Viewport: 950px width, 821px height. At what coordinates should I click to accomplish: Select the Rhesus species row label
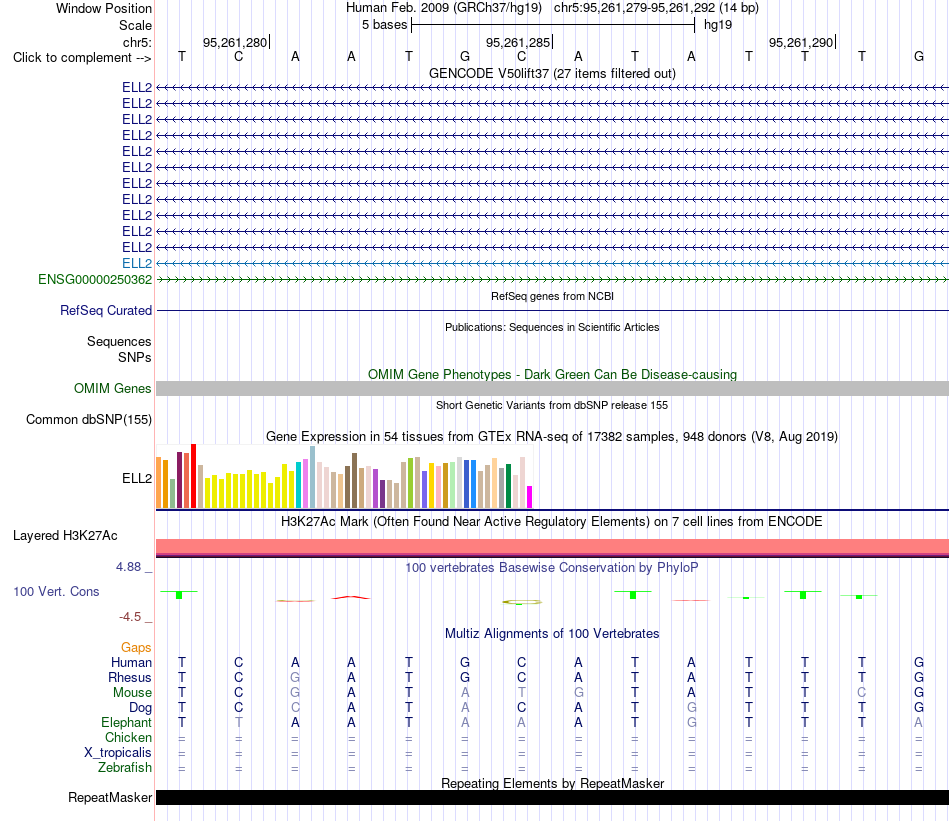130,677
